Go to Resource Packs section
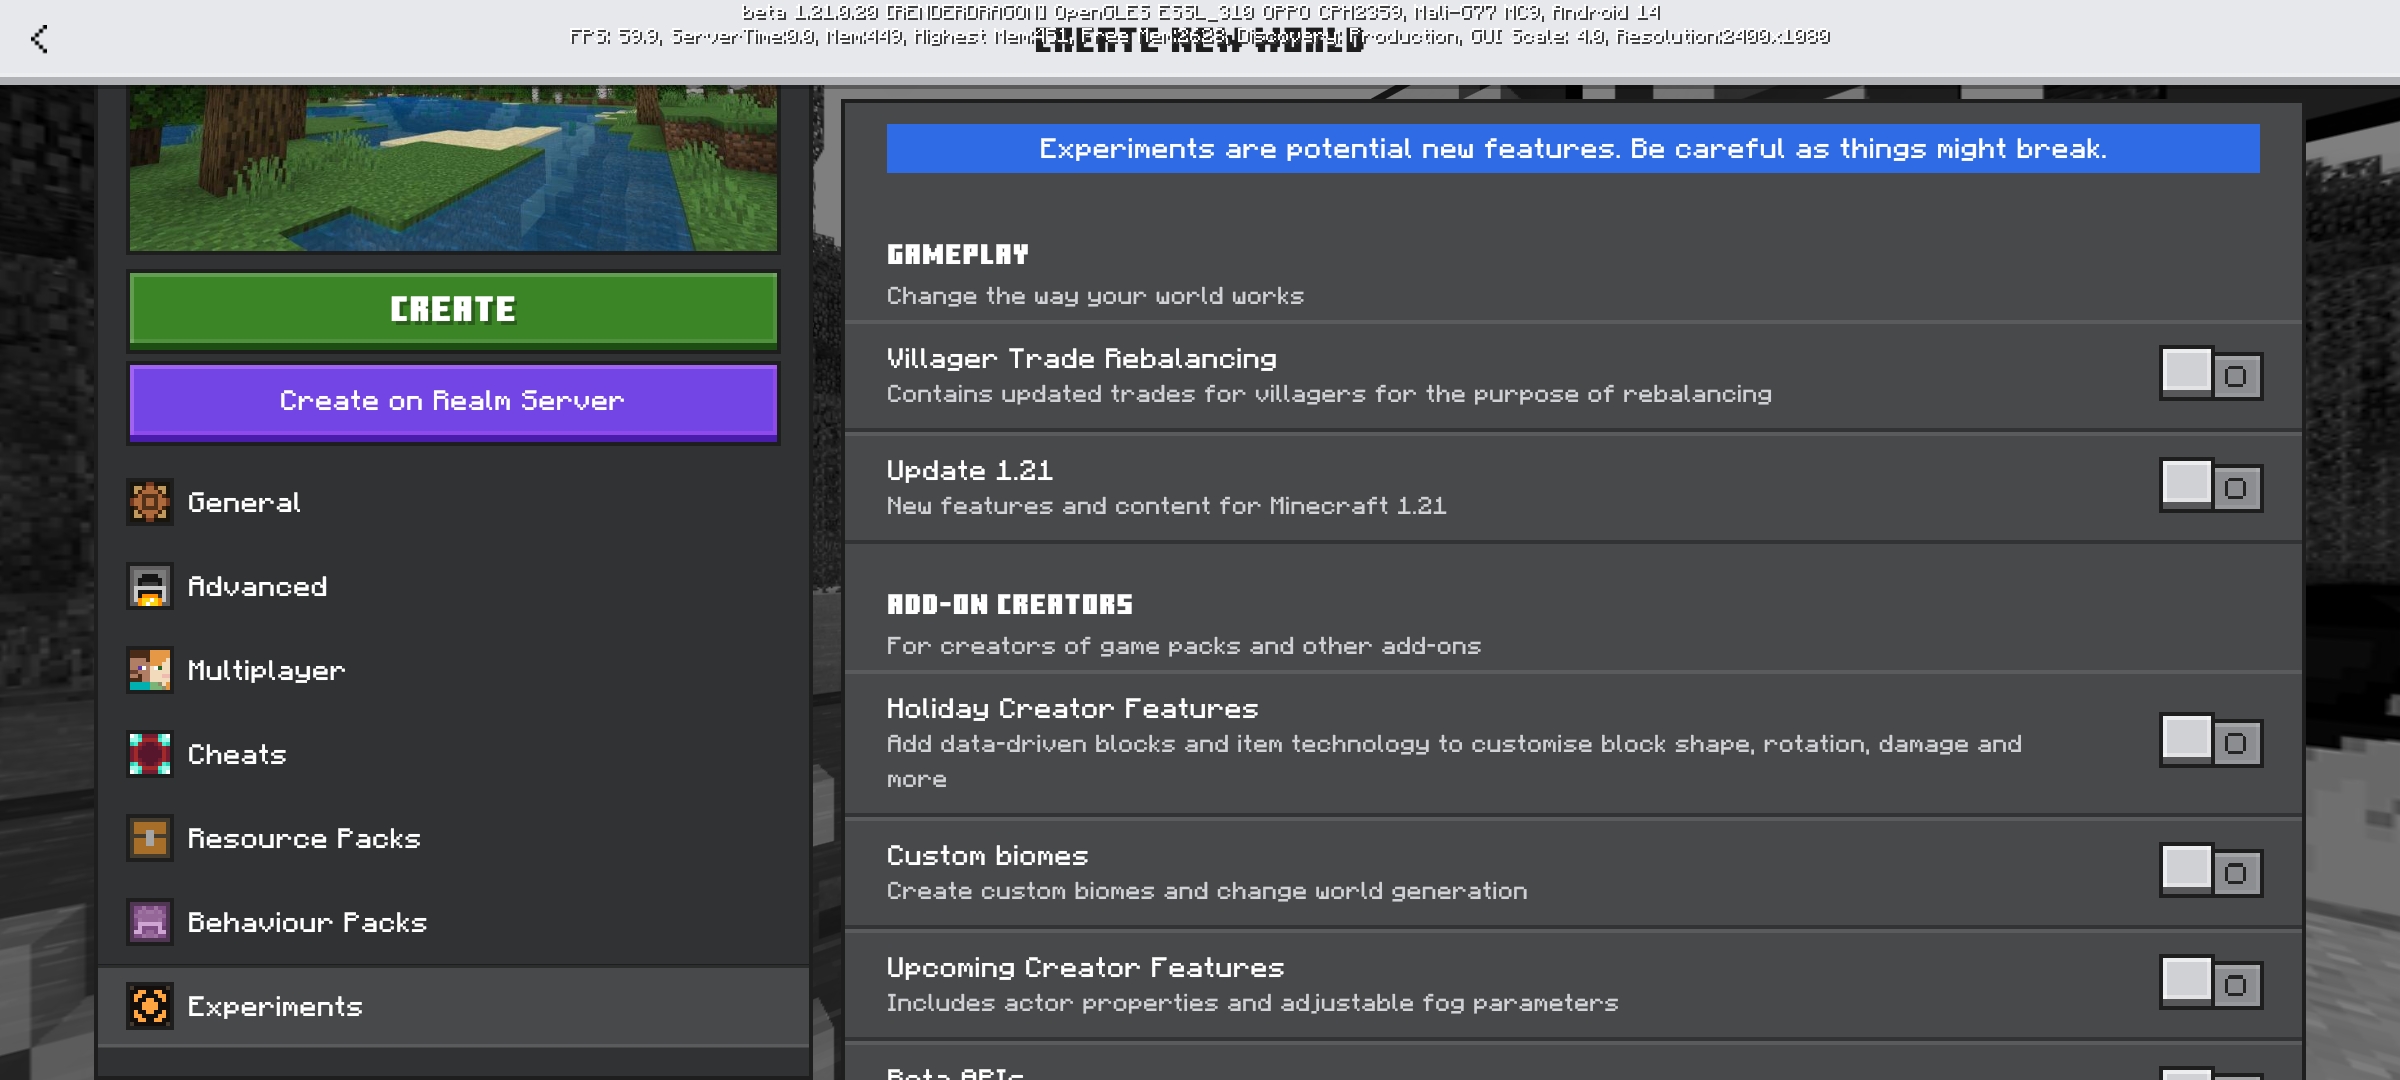The width and height of the screenshot is (2400, 1080). [x=304, y=838]
